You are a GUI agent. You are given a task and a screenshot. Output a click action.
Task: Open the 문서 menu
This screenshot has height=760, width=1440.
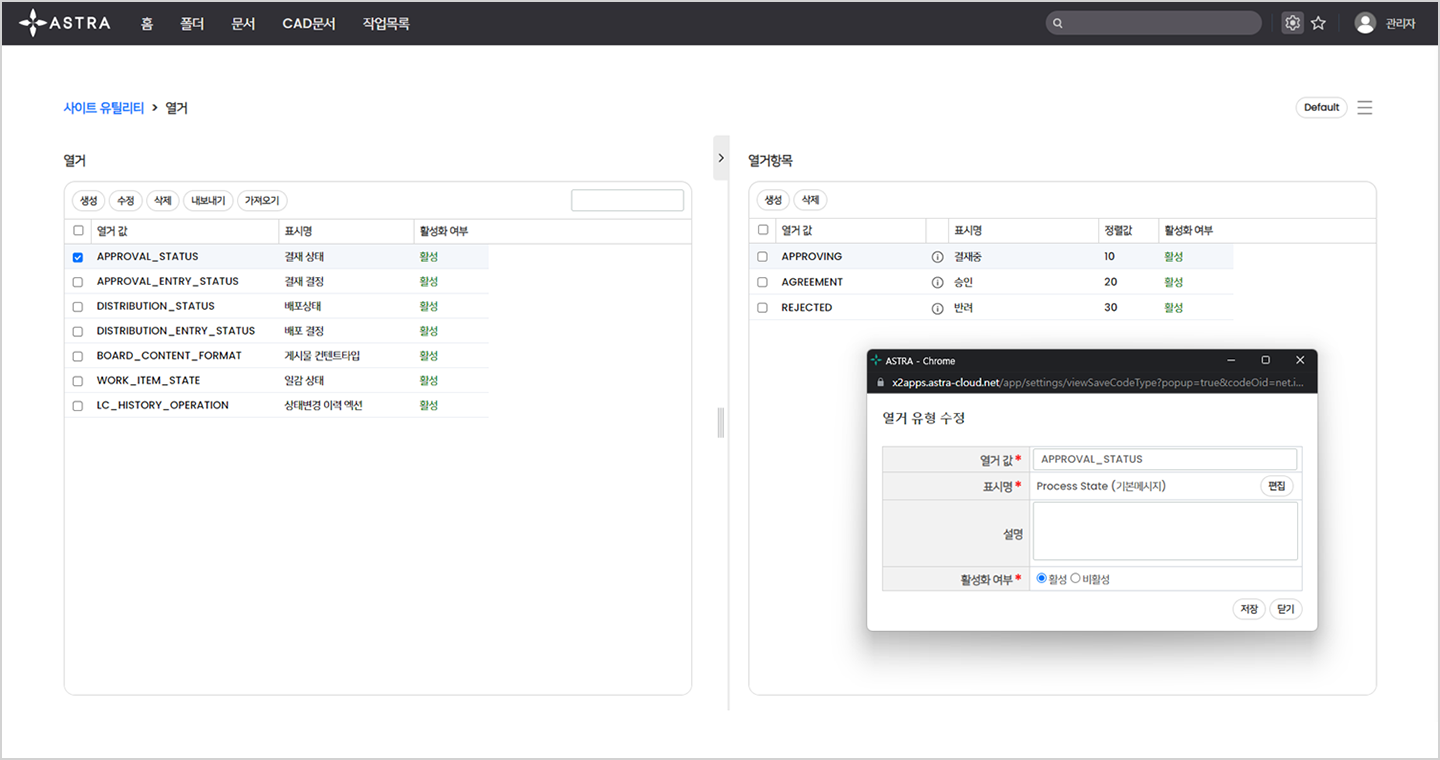243,23
